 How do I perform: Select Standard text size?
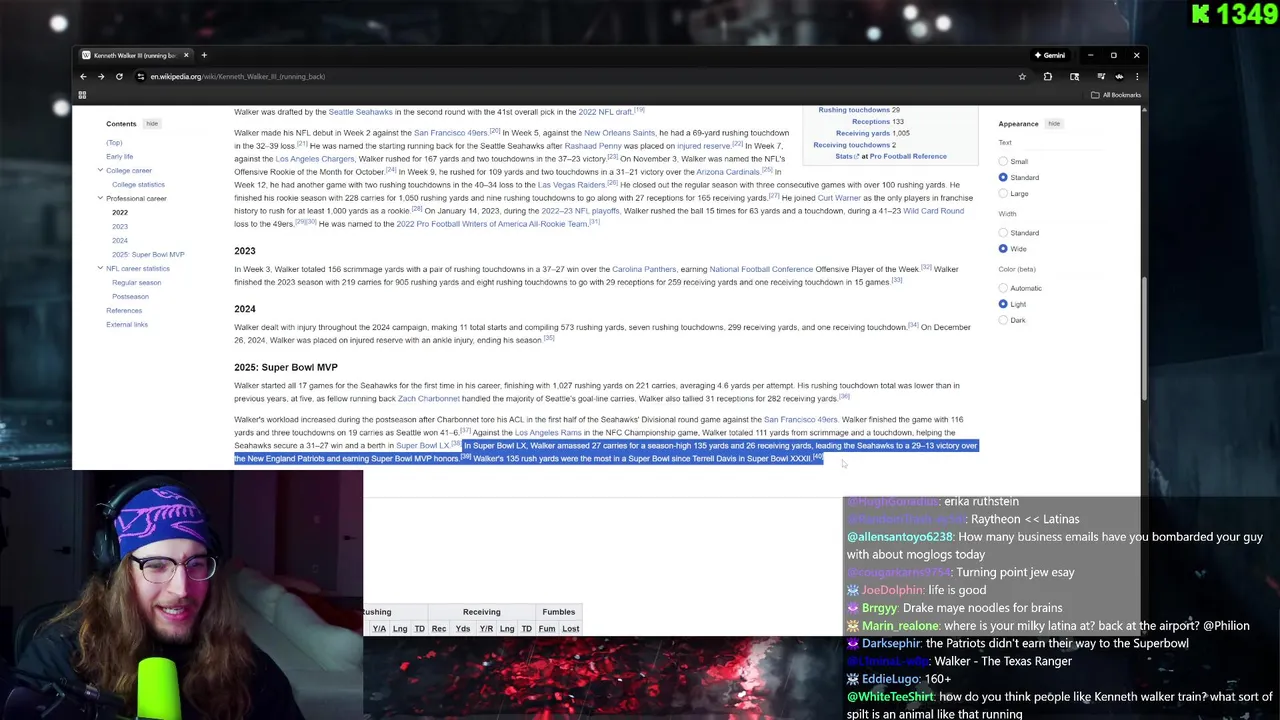pos(1003,178)
